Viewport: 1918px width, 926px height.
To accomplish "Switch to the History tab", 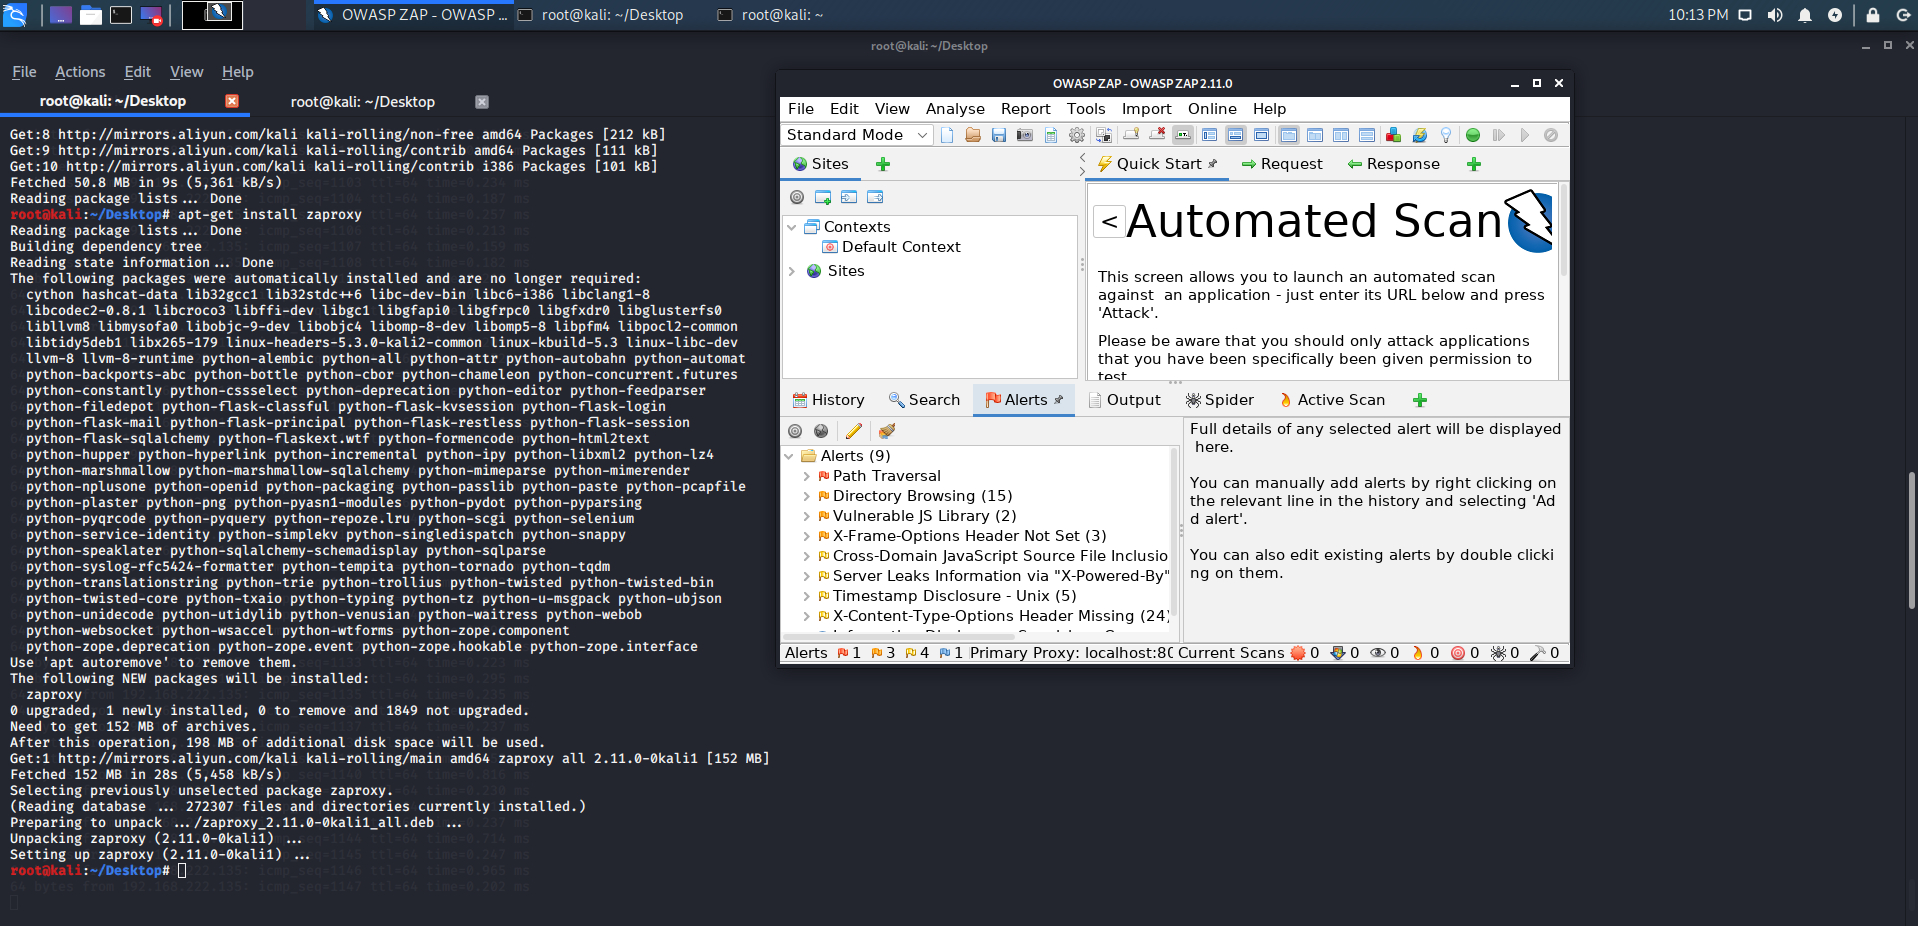I will click(x=828, y=400).
